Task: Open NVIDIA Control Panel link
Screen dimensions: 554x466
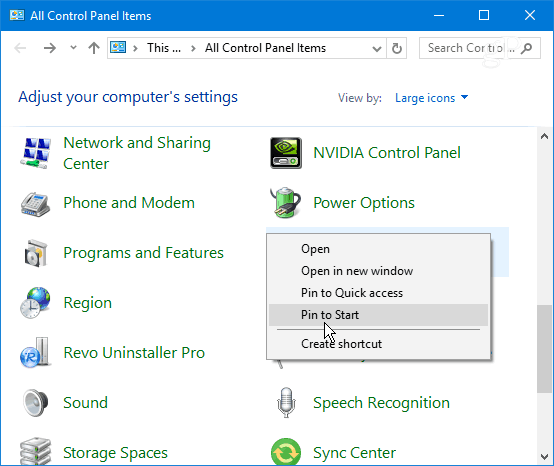Action: click(387, 153)
